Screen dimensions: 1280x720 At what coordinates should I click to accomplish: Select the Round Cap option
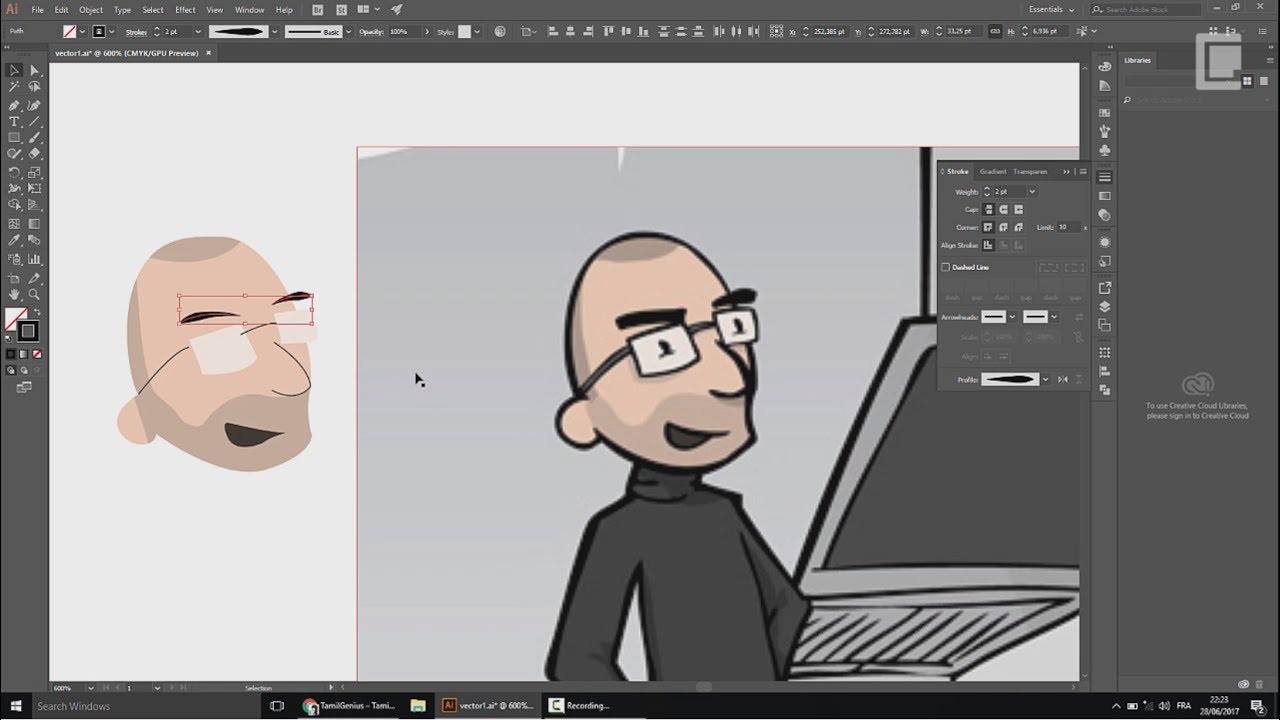tap(1004, 210)
